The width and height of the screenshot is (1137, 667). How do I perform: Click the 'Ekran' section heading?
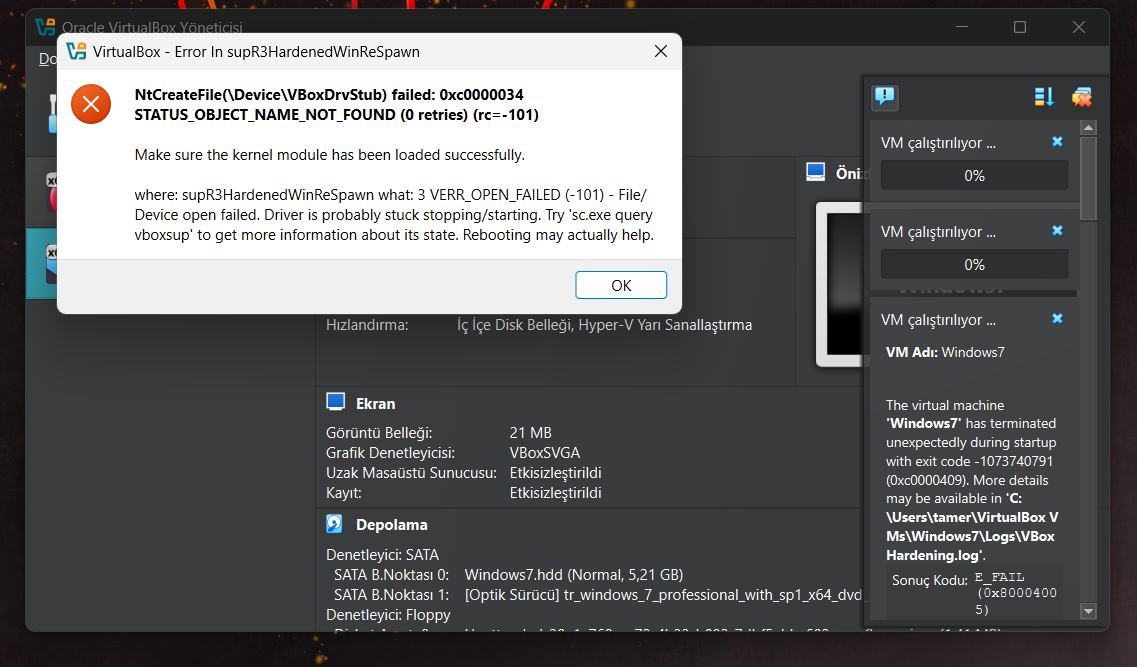click(376, 404)
